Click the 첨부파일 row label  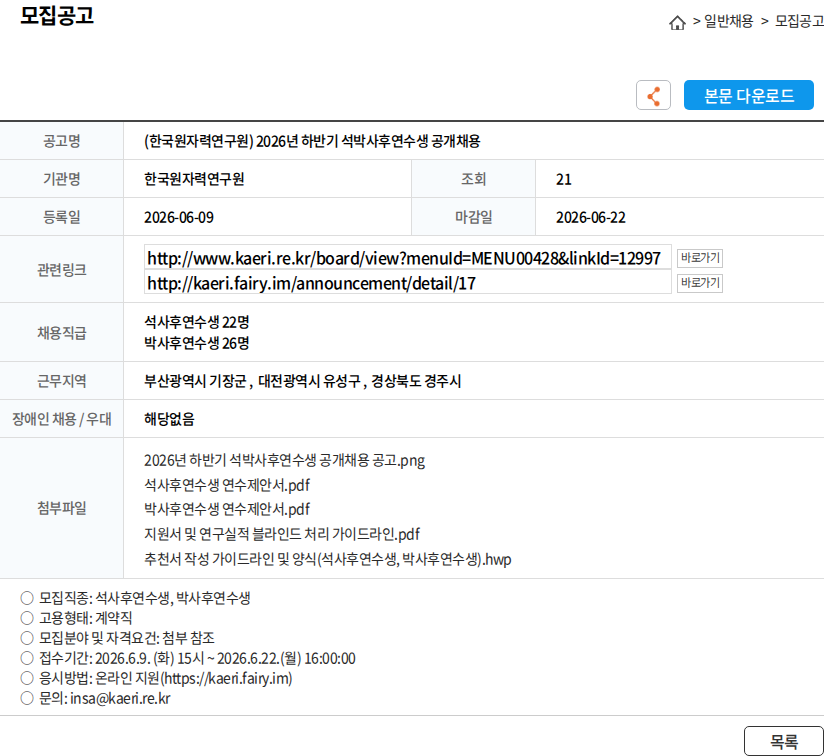tap(61, 508)
